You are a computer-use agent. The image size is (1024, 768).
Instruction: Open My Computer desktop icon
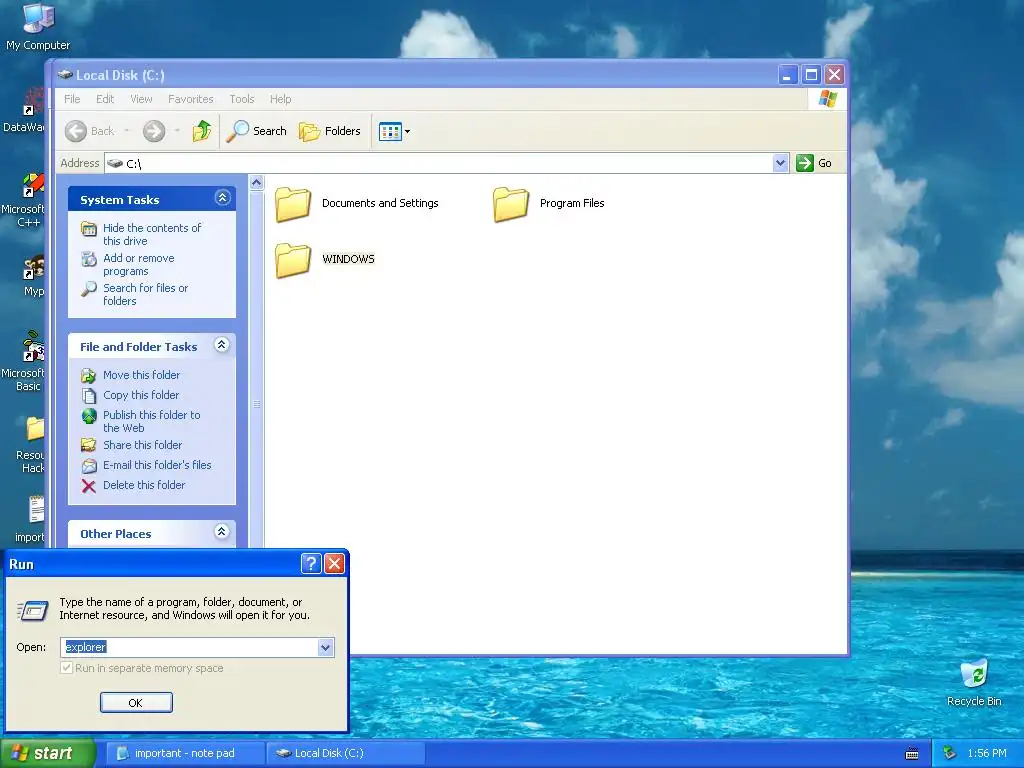point(38,26)
